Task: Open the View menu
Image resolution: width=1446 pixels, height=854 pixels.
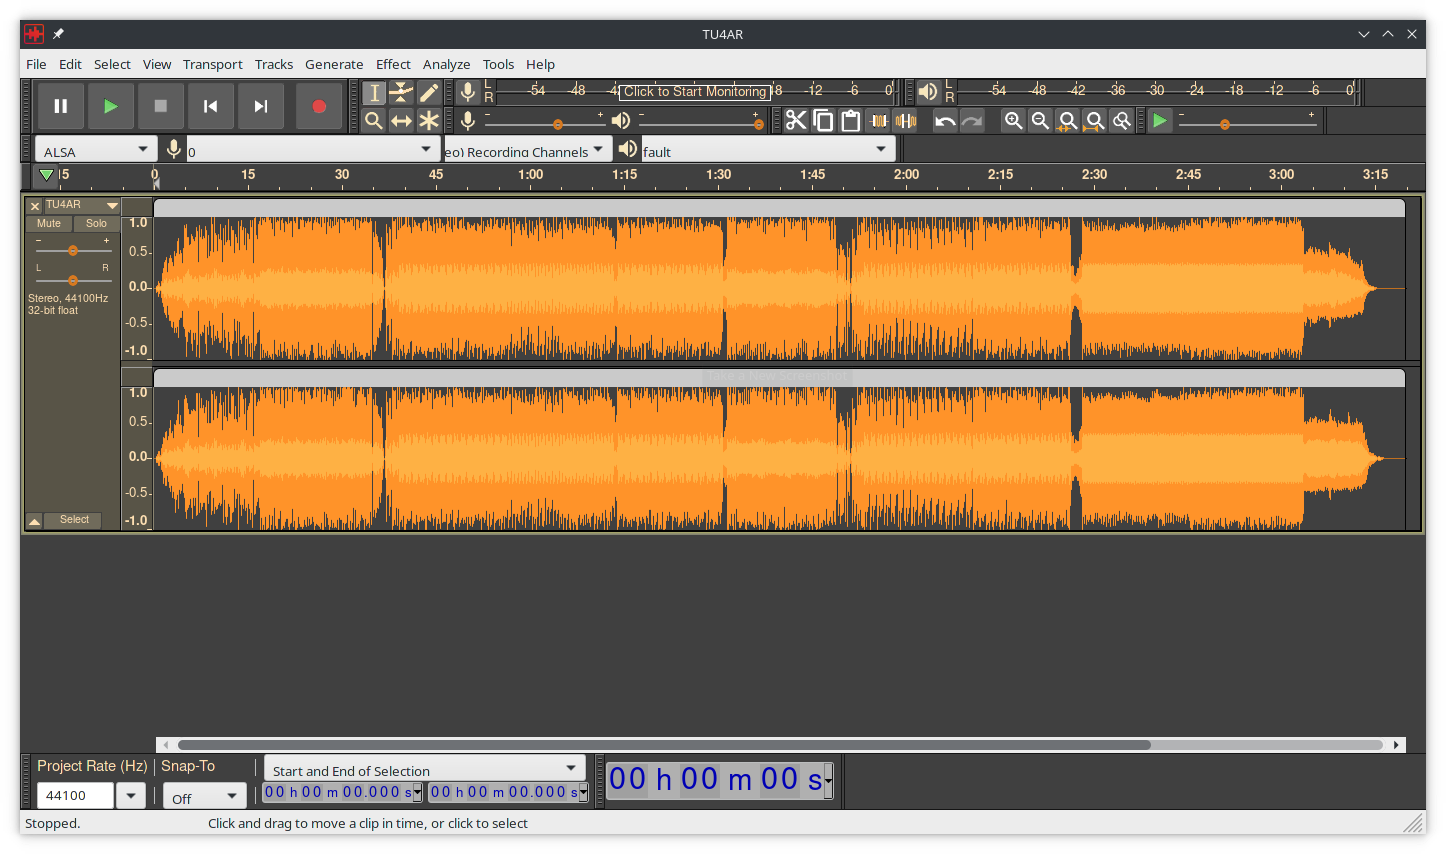Action: click(x=157, y=64)
